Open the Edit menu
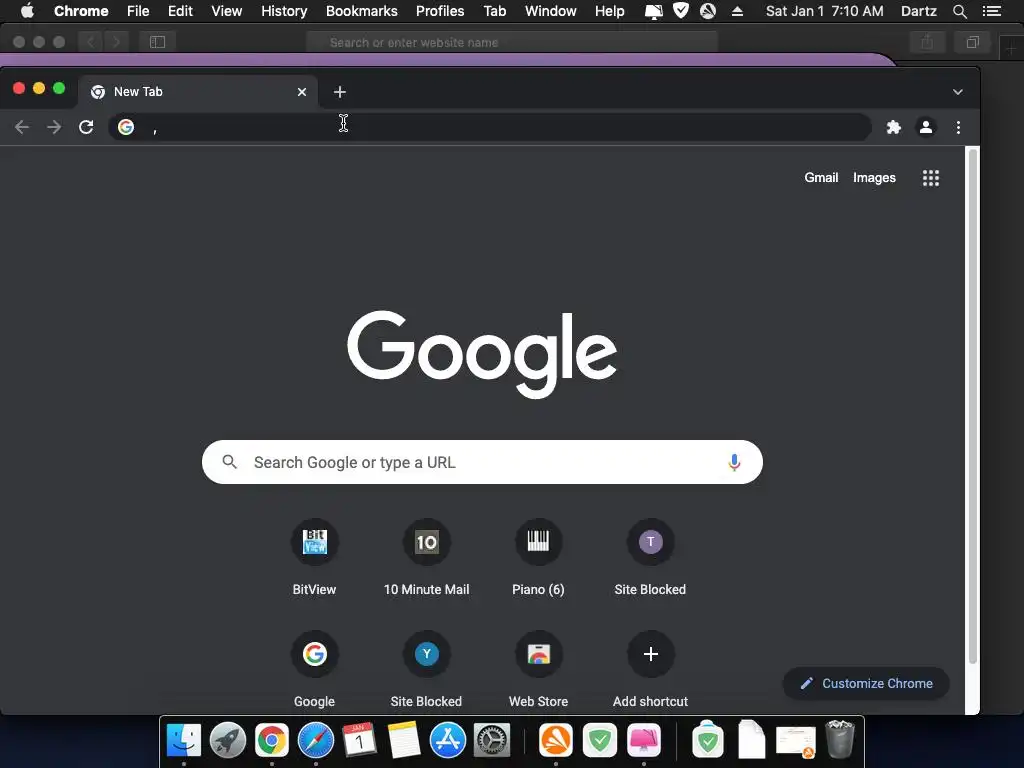Screen dimensions: 1024x768 point(180,11)
